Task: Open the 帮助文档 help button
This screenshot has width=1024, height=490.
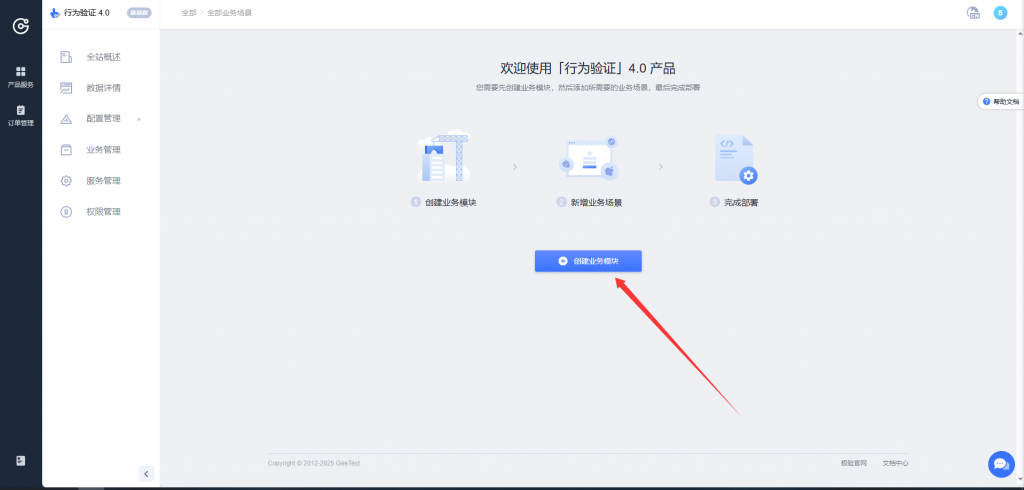Action: point(1001,101)
